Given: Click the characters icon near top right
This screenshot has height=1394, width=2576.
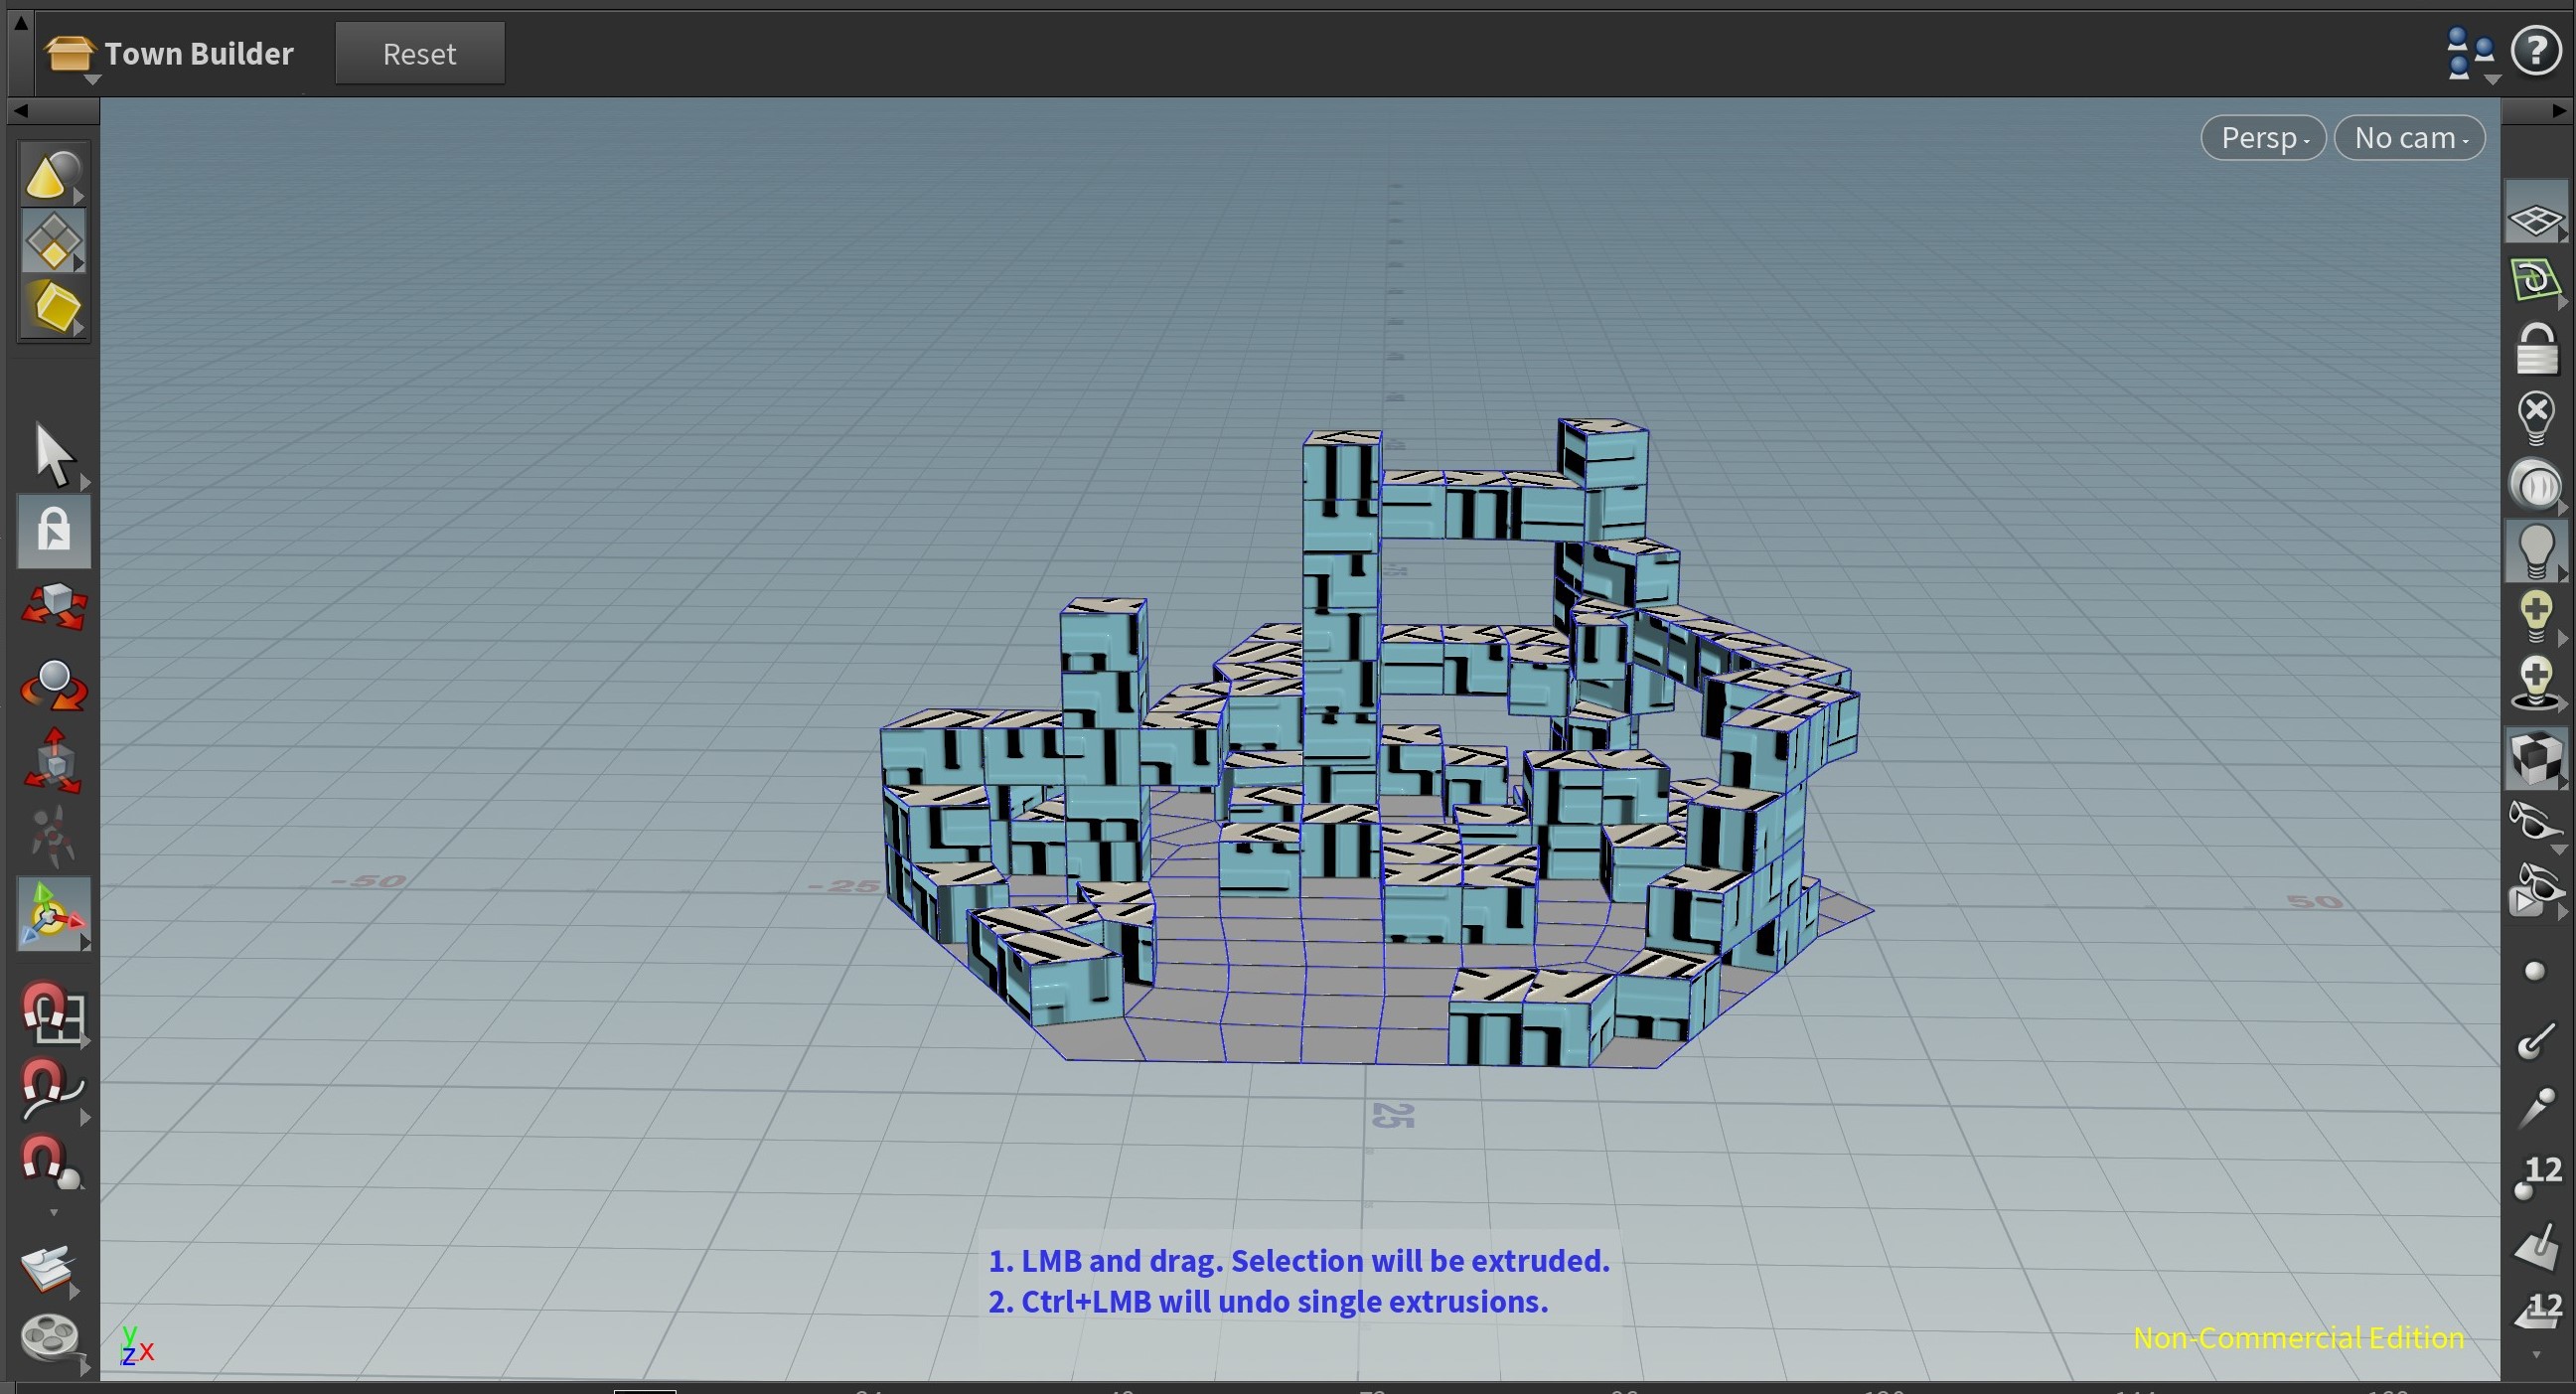Looking at the screenshot, I should (2468, 52).
